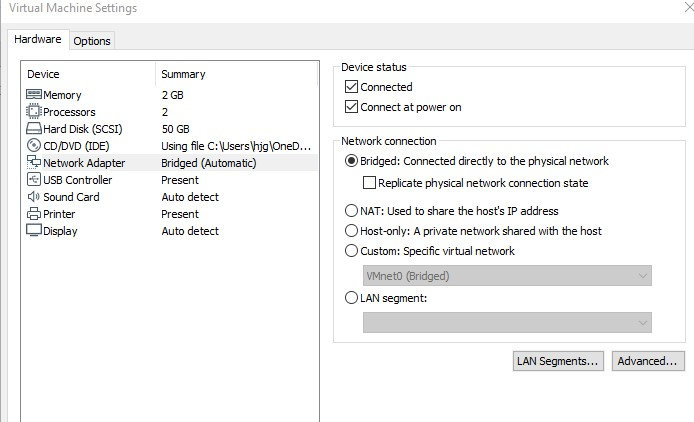Uncheck the Connected checkbox
The image size is (694, 422).
pos(351,88)
